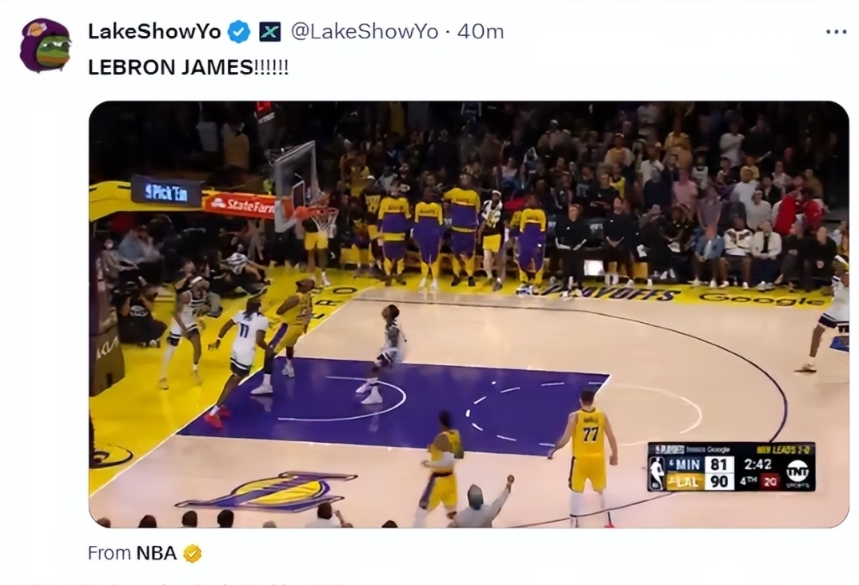Click the blue verified badge beside LakeShowYo

[x=238, y=32]
